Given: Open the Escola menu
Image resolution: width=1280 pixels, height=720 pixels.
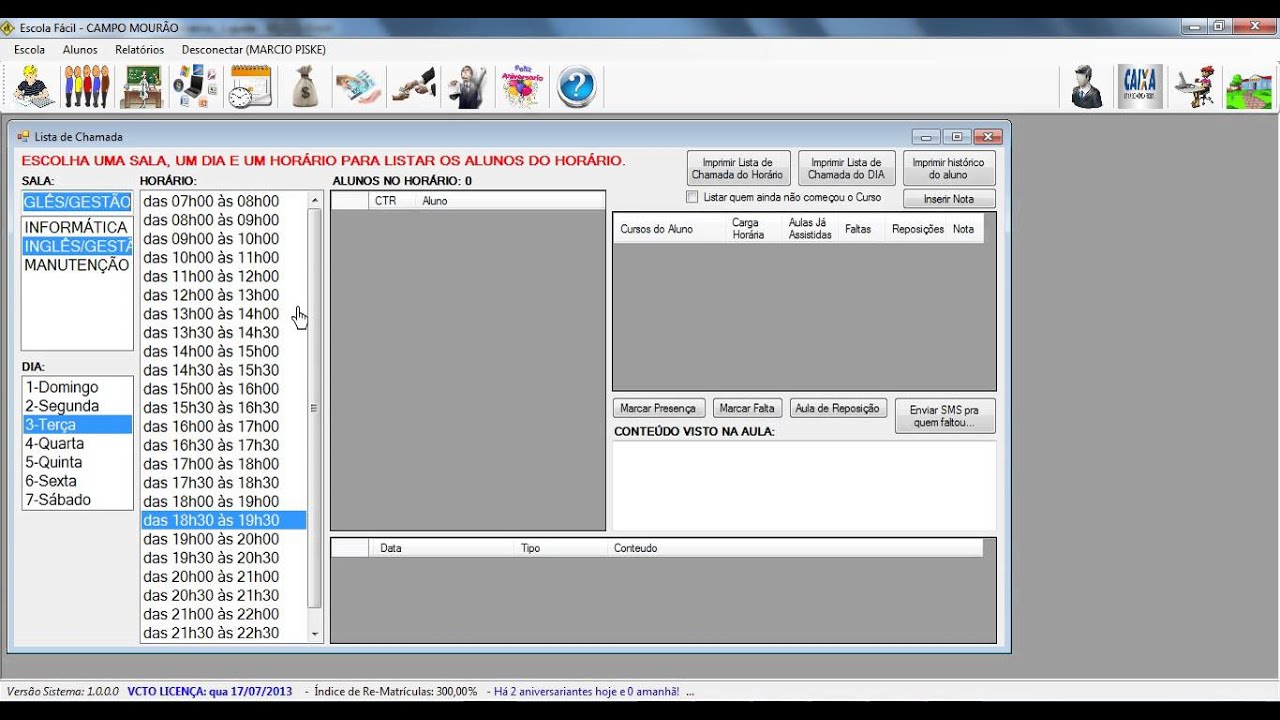Looking at the screenshot, I should 30,49.
